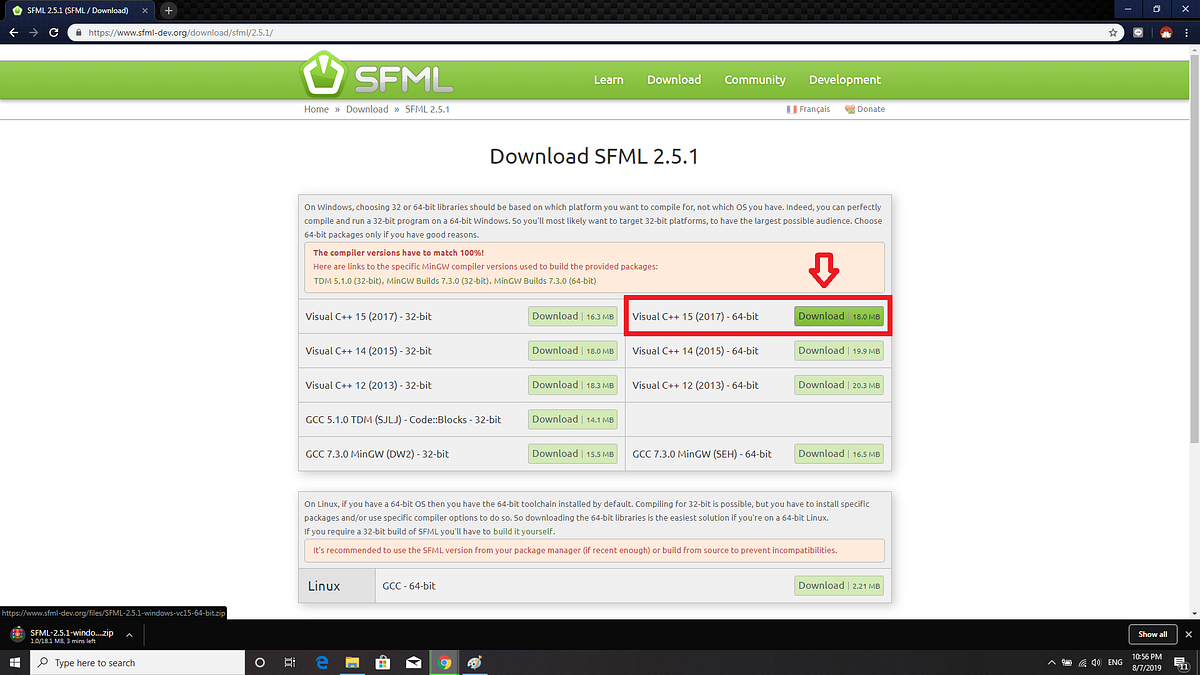The width and height of the screenshot is (1200, 675).
Task: Bookmark this page with the star icon
Action: click(x=1113, y=32)
